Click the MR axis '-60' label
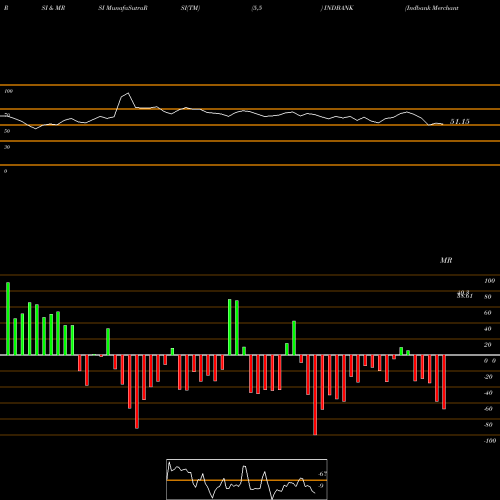This screenshot has height=500, width=500. pos(488,409)
